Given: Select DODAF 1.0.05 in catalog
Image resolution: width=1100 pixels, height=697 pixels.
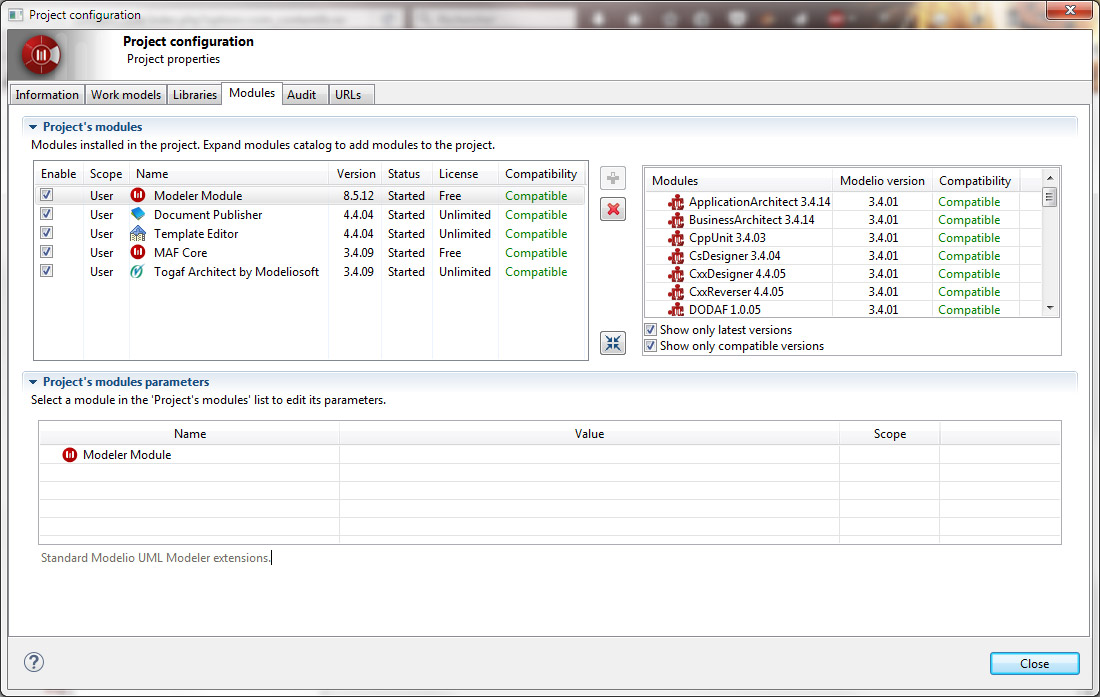Looking at the screenshot, I should (x=725, y=309).
